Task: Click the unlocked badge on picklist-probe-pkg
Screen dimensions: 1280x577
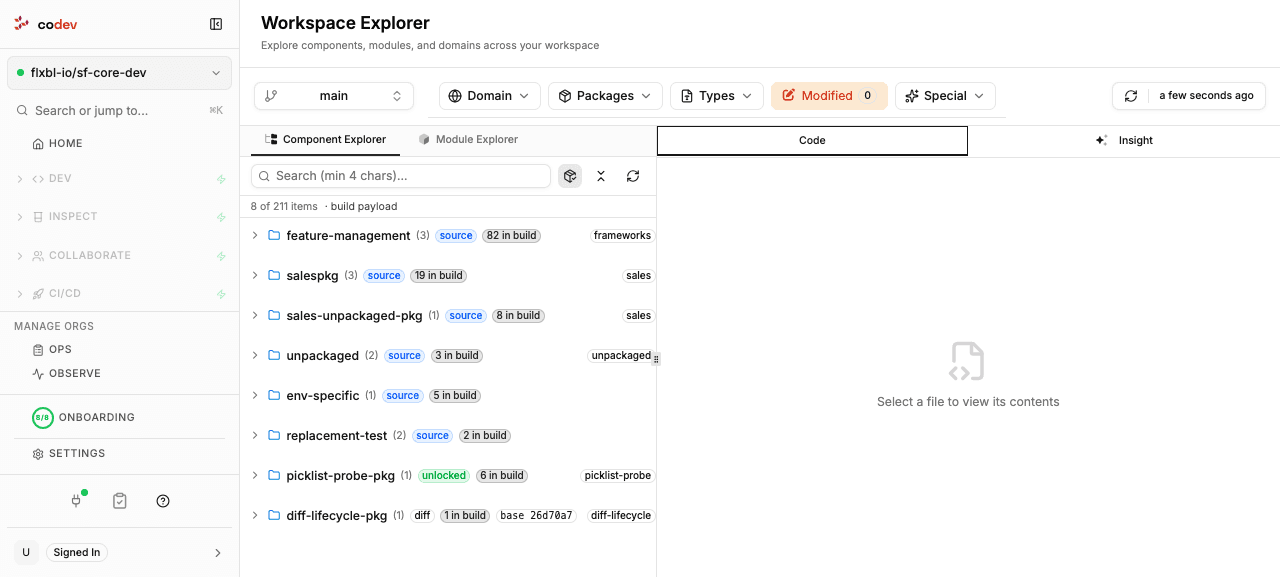Action: (443, 476)
